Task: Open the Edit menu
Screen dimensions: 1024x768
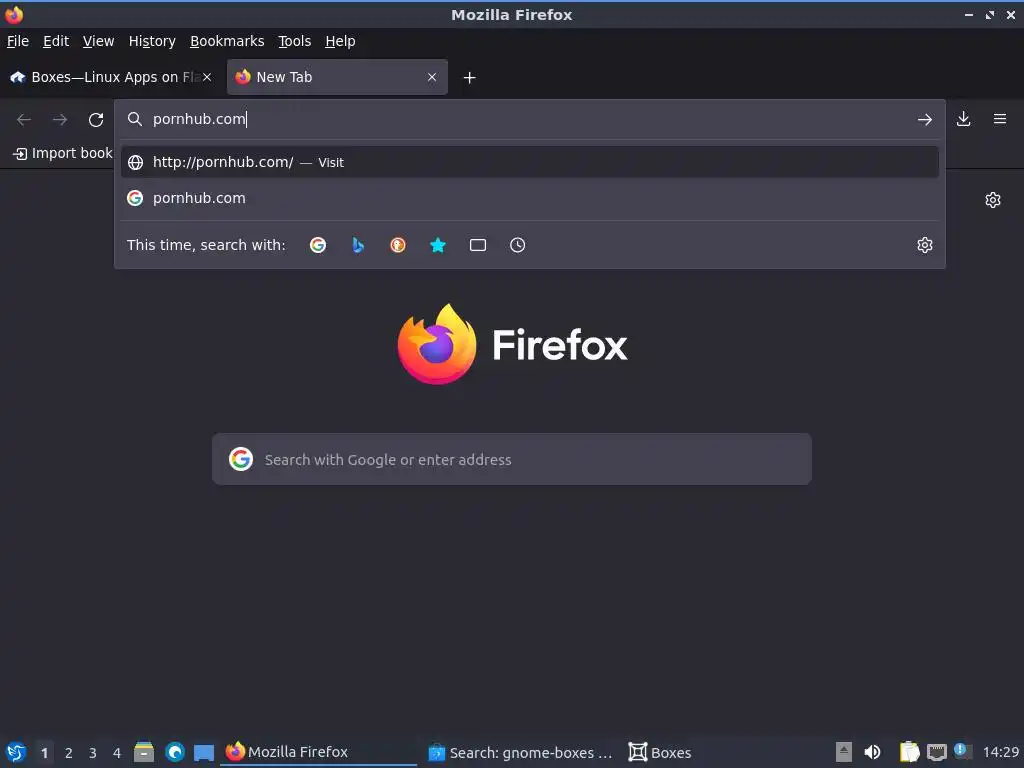Action: [56, 41]
